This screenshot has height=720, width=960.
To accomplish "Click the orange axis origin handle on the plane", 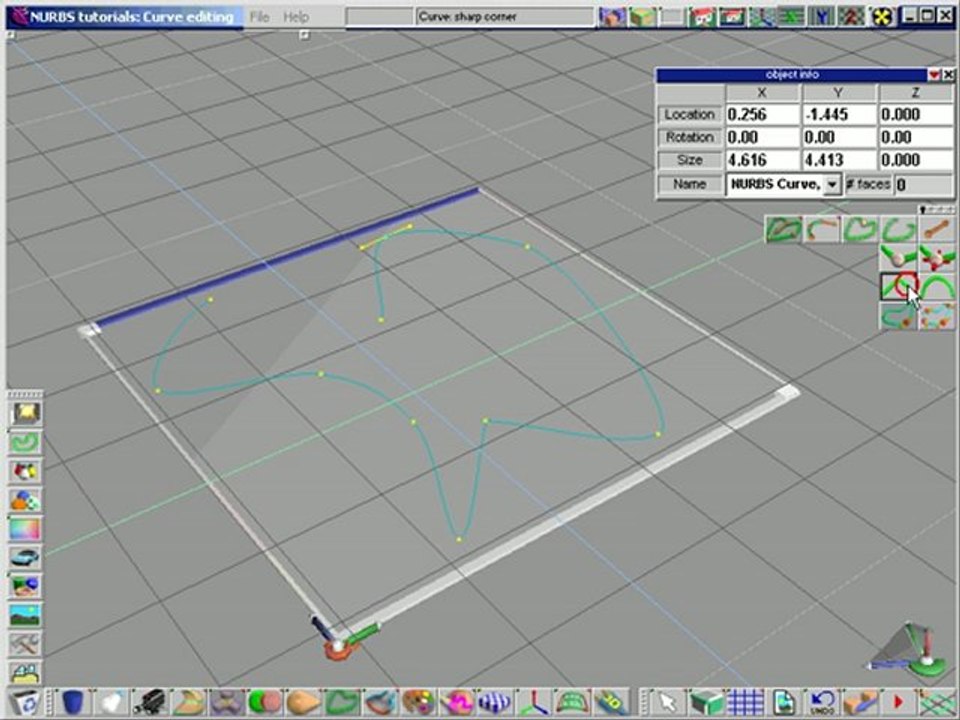I will tap(337, 650).
